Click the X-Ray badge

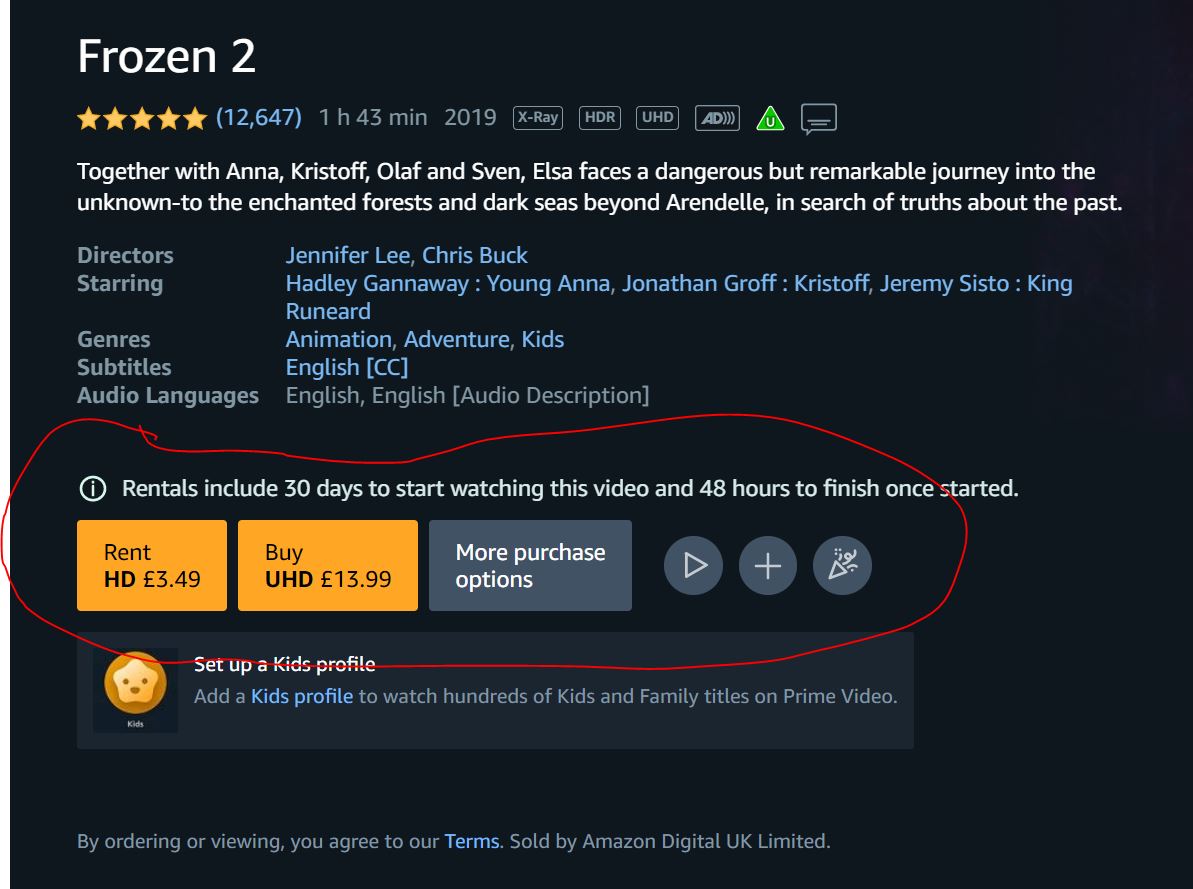[x=538, y=118]
